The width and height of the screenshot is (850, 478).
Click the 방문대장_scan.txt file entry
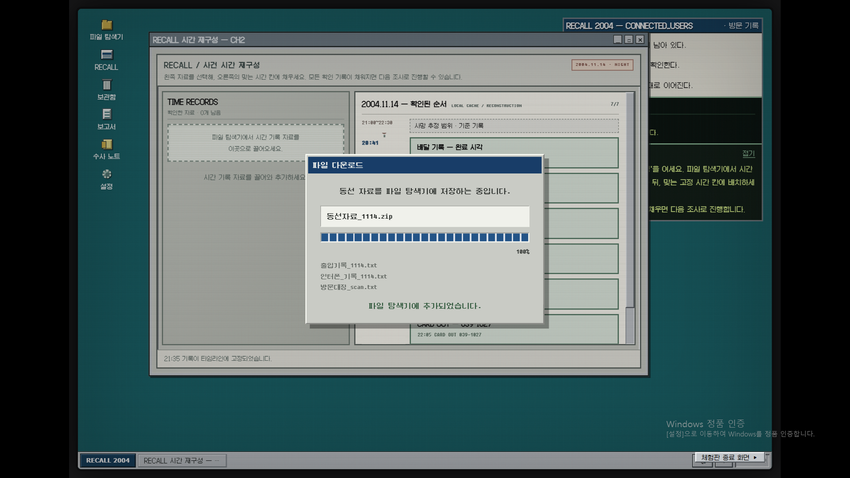pyautogui.click(x=349, y=287)
